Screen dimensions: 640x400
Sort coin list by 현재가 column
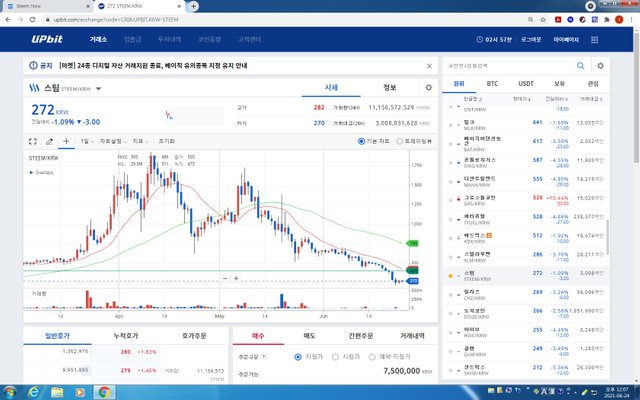(522, 99)
